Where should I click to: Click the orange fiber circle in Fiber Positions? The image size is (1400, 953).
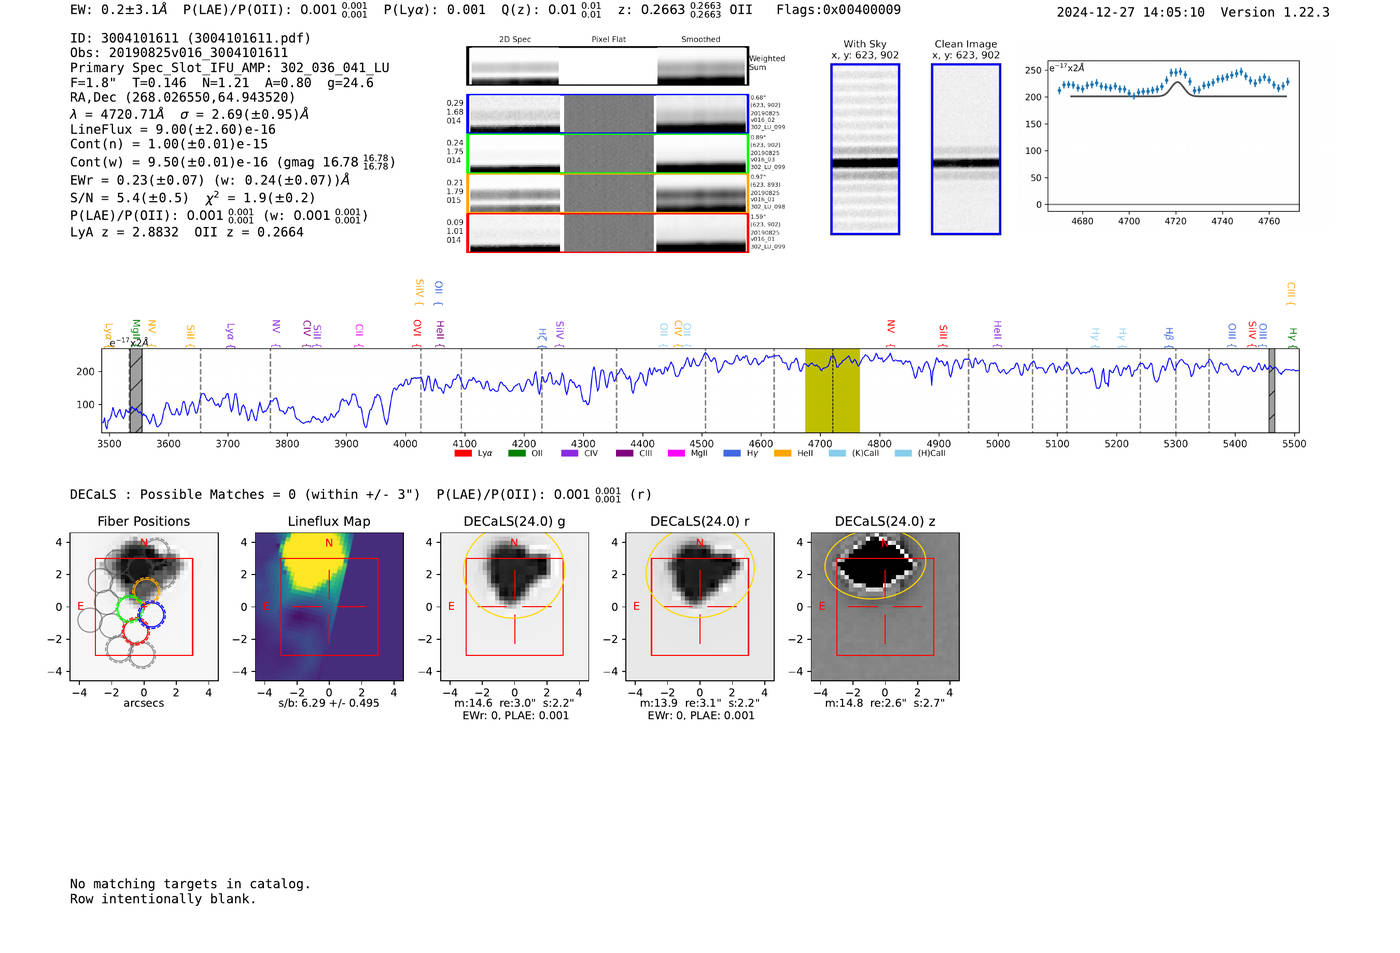(146, 590)
